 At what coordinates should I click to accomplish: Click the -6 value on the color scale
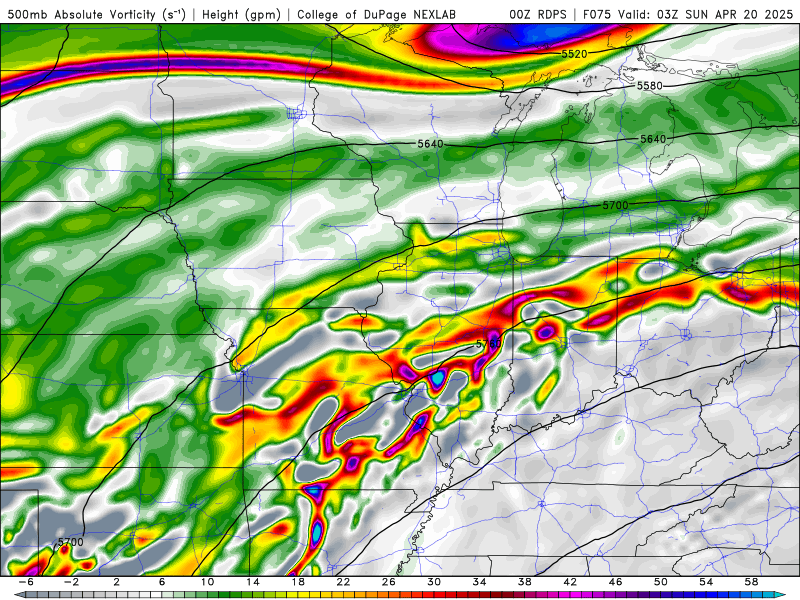tap(26, 582)
